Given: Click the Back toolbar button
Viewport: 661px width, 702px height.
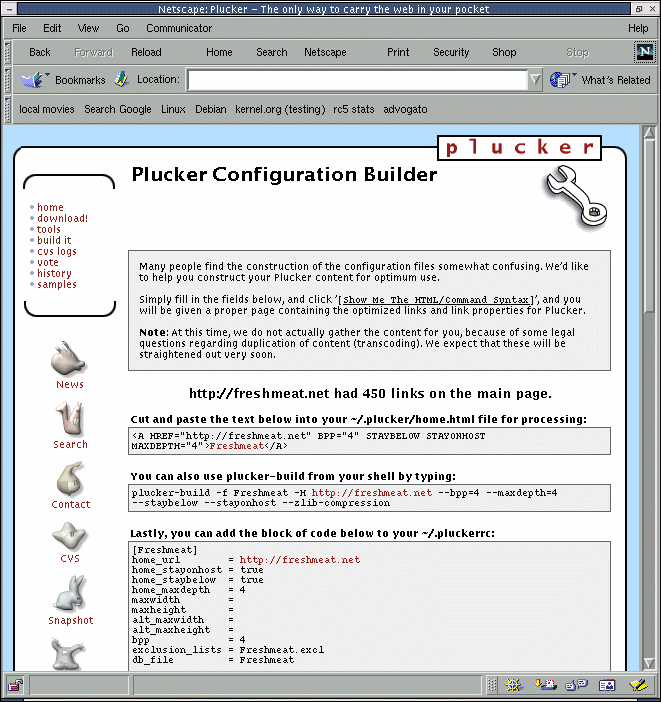Looking at the screenshot, I should pyautogui.click(x=40, y=52).
